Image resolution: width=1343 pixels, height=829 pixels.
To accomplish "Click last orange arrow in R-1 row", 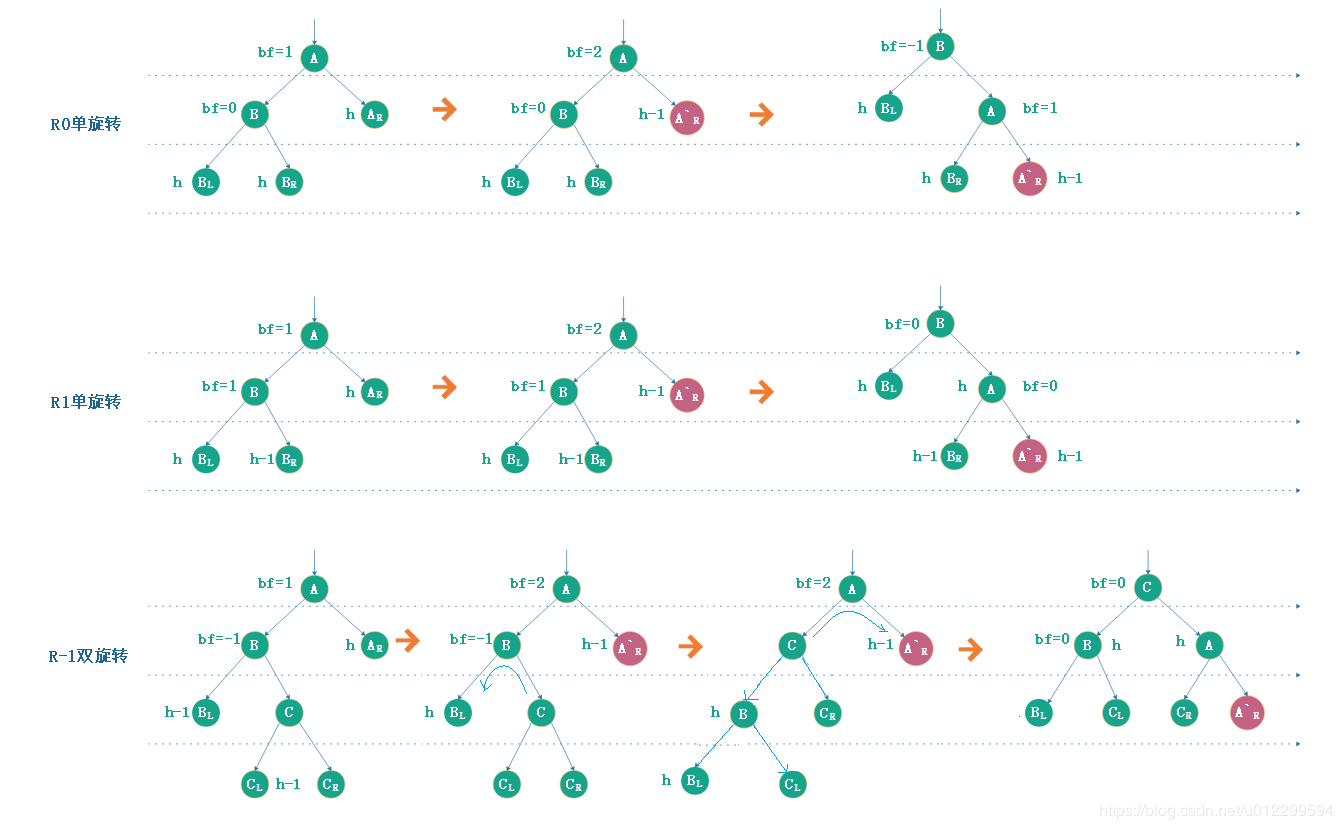I will pos(970,651).
